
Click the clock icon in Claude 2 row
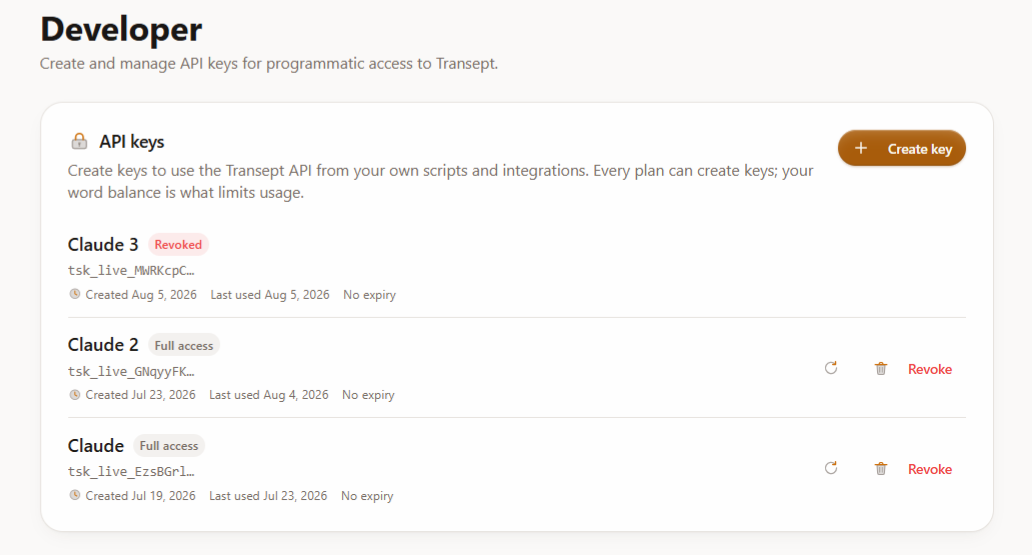coord(75,394)
